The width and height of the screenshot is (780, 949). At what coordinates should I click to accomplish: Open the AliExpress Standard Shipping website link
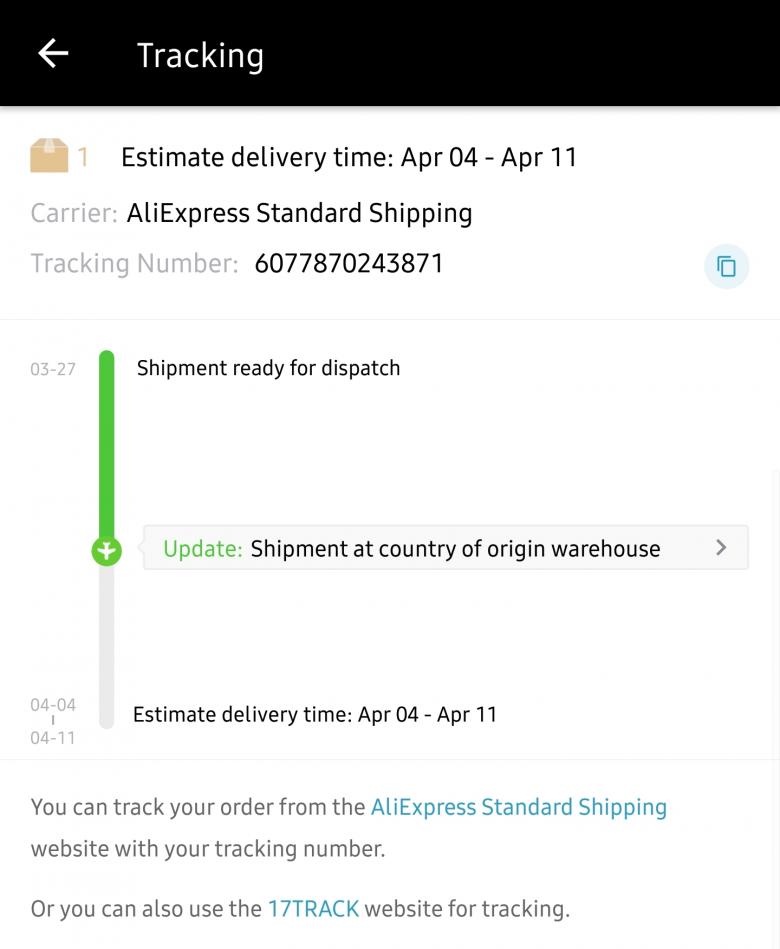click(x=518, y=807)
